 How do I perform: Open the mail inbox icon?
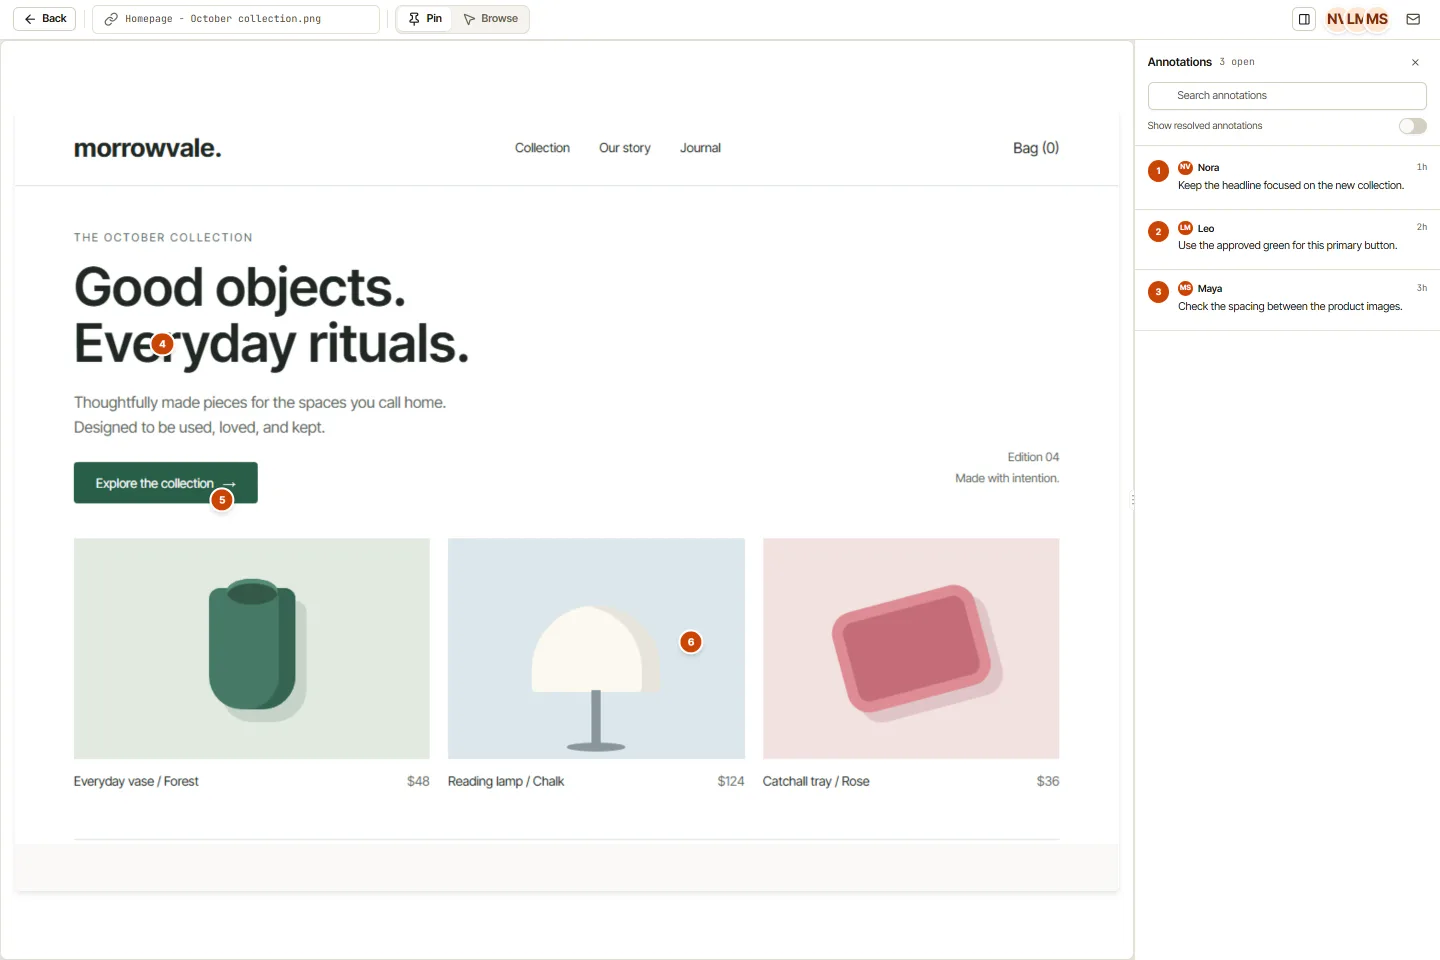pos(1413,19)
